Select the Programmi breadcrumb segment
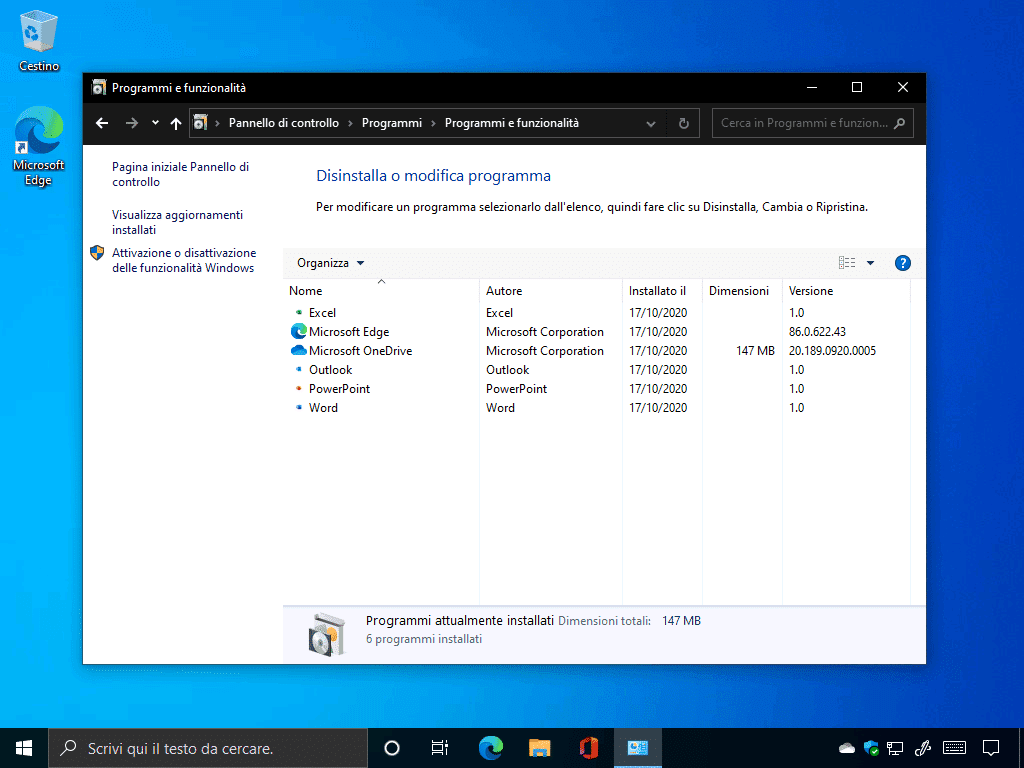Viewport: 1024px width, 768px height. pyautogui.click(x=391, y=123)
